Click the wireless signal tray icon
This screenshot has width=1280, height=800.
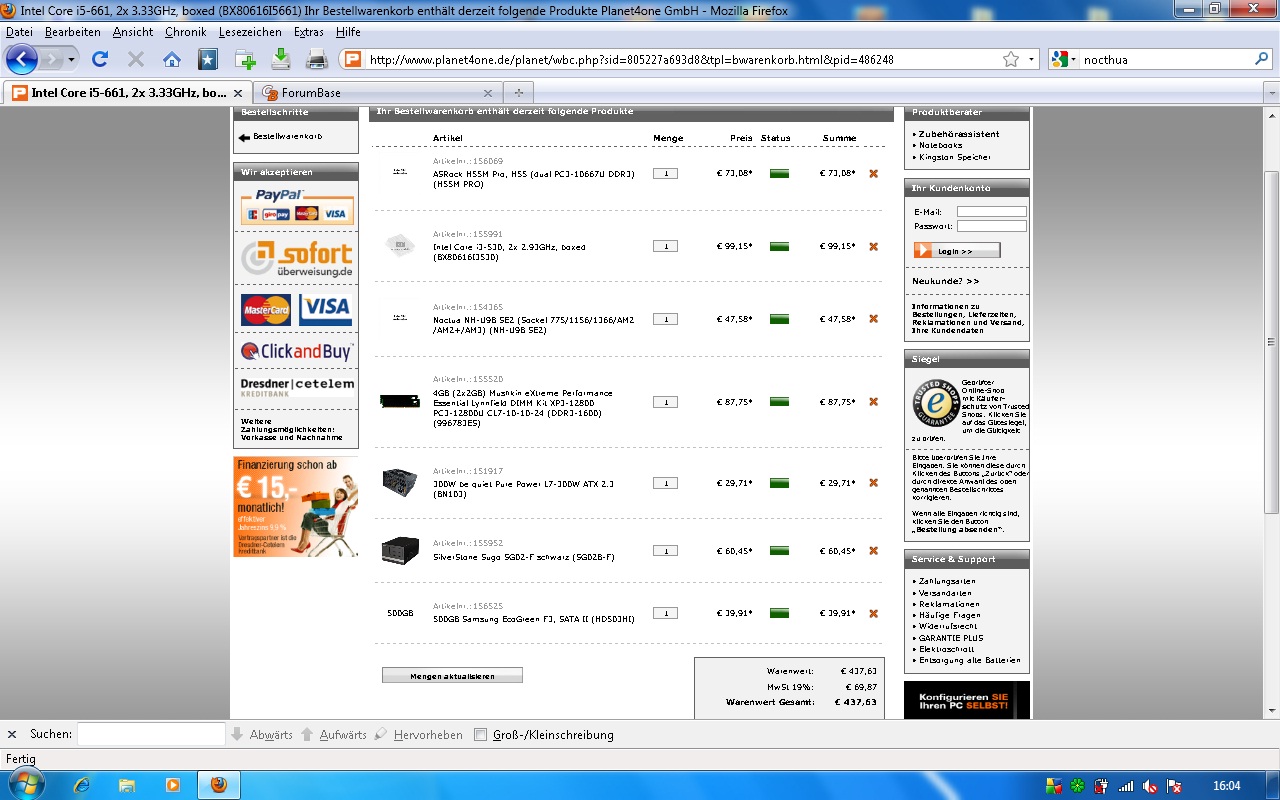[1126, 786]
